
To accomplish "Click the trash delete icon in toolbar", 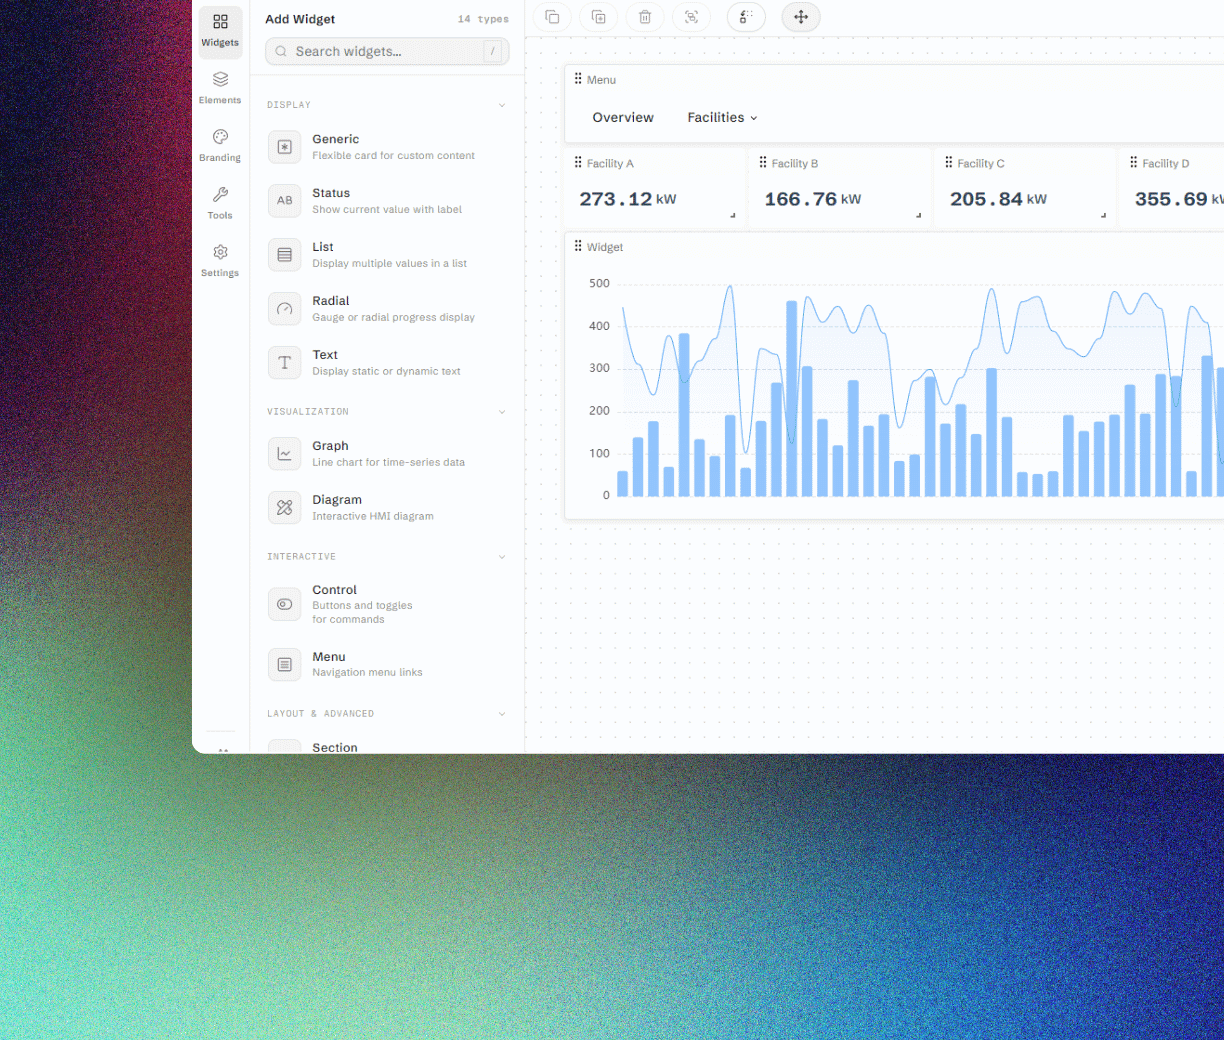I will pyautogui.click(x=645, y=17).
